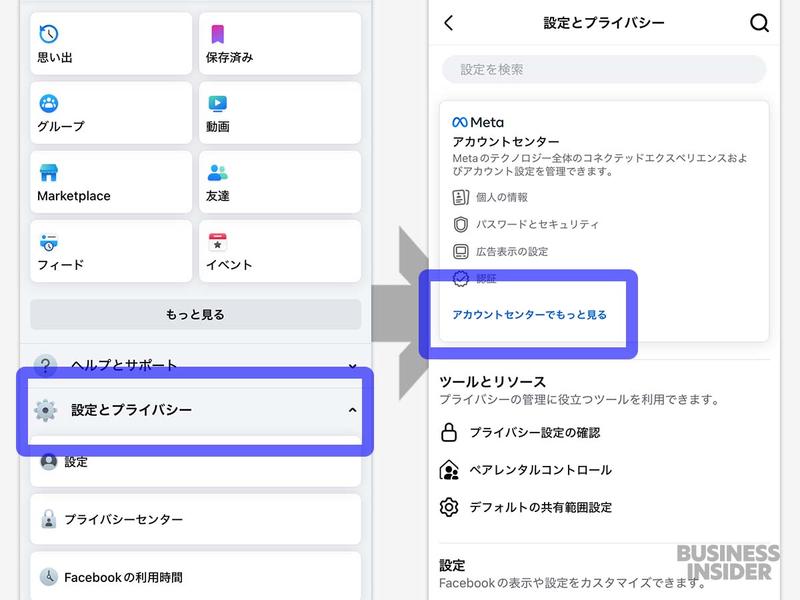Click the アカウントセンター heading

[506, 141]
